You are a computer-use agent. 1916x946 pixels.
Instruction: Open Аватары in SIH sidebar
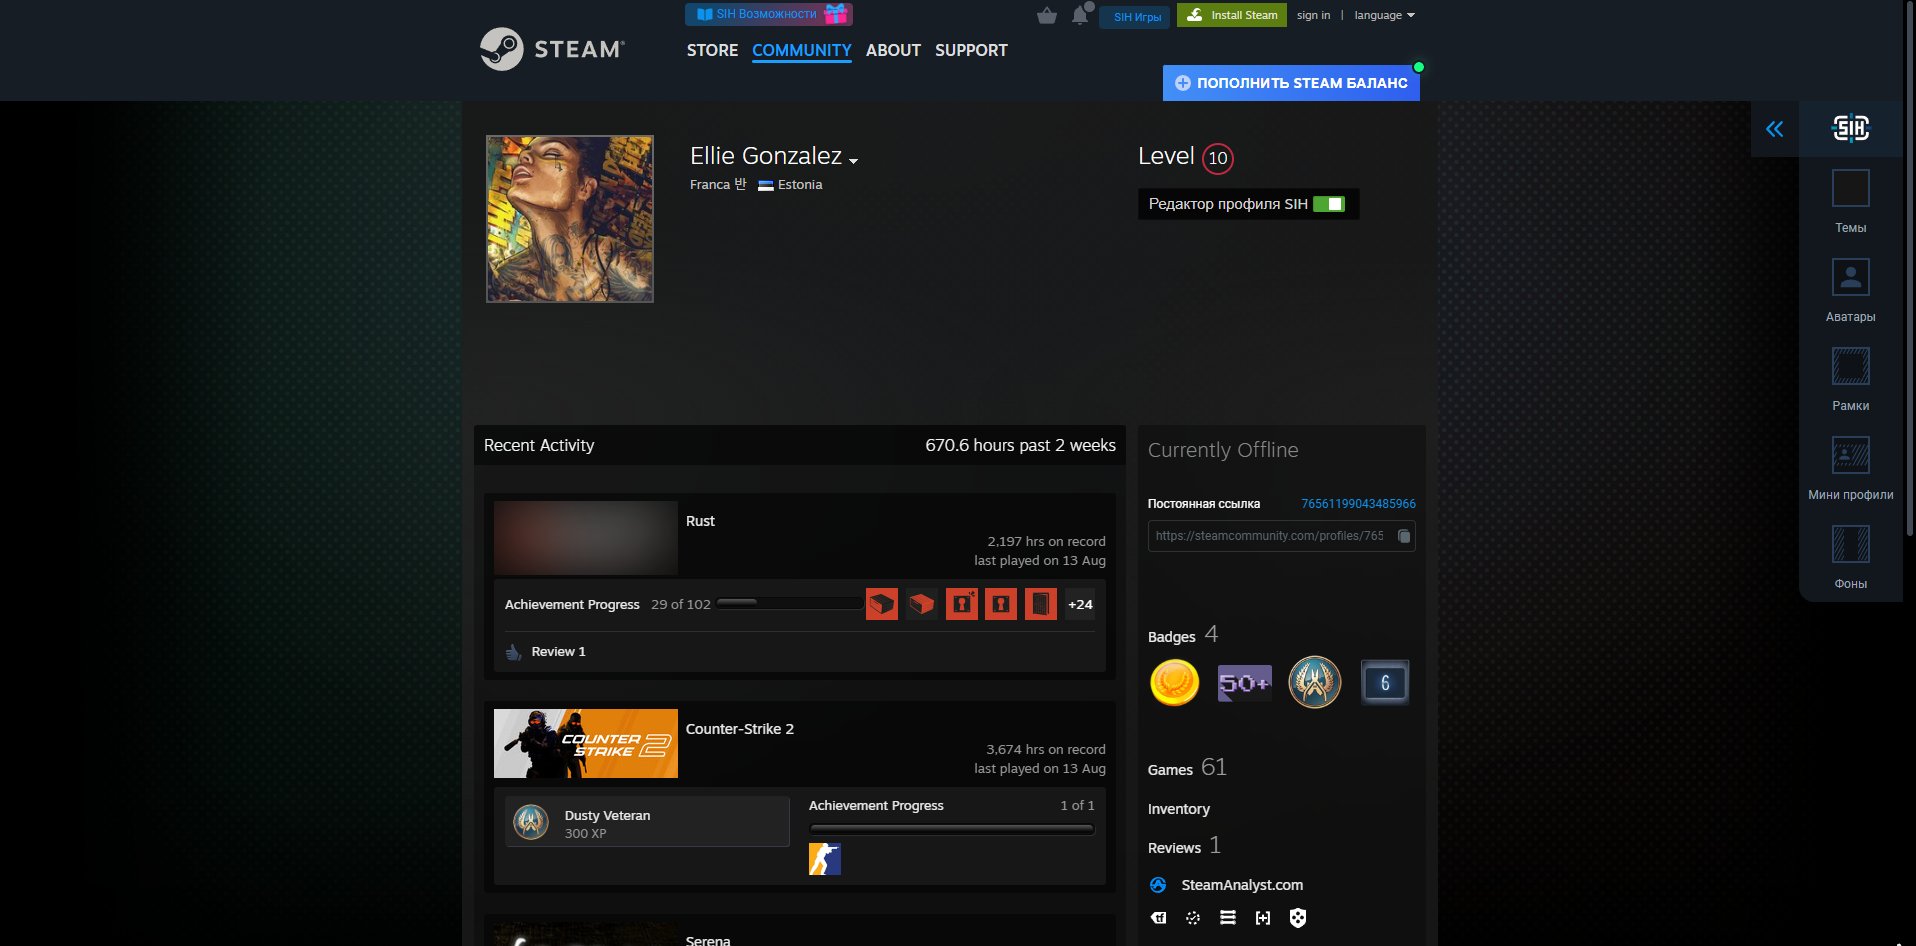click(x=1850, y=291)
